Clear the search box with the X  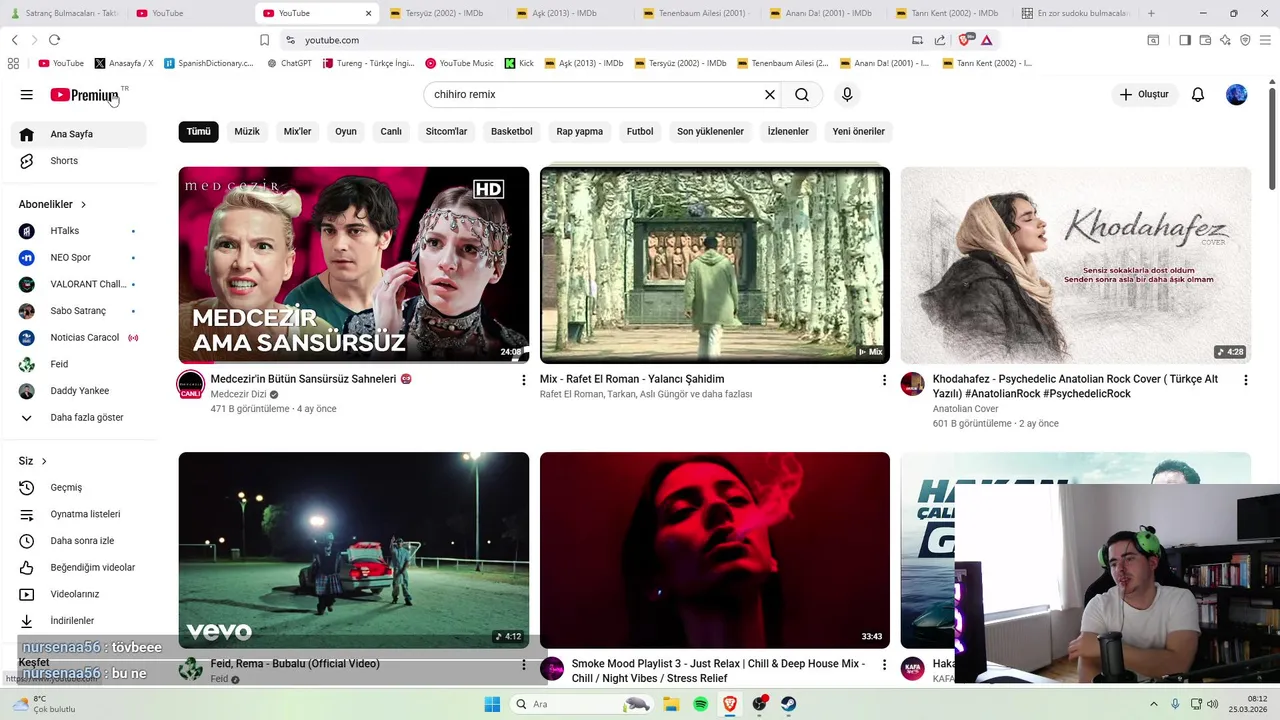tap(770, 94)
